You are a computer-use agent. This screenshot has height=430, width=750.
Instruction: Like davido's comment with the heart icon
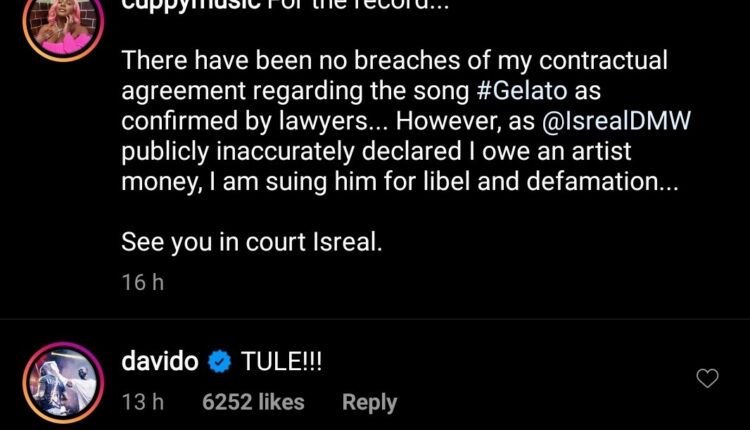(x=707, y=378)
